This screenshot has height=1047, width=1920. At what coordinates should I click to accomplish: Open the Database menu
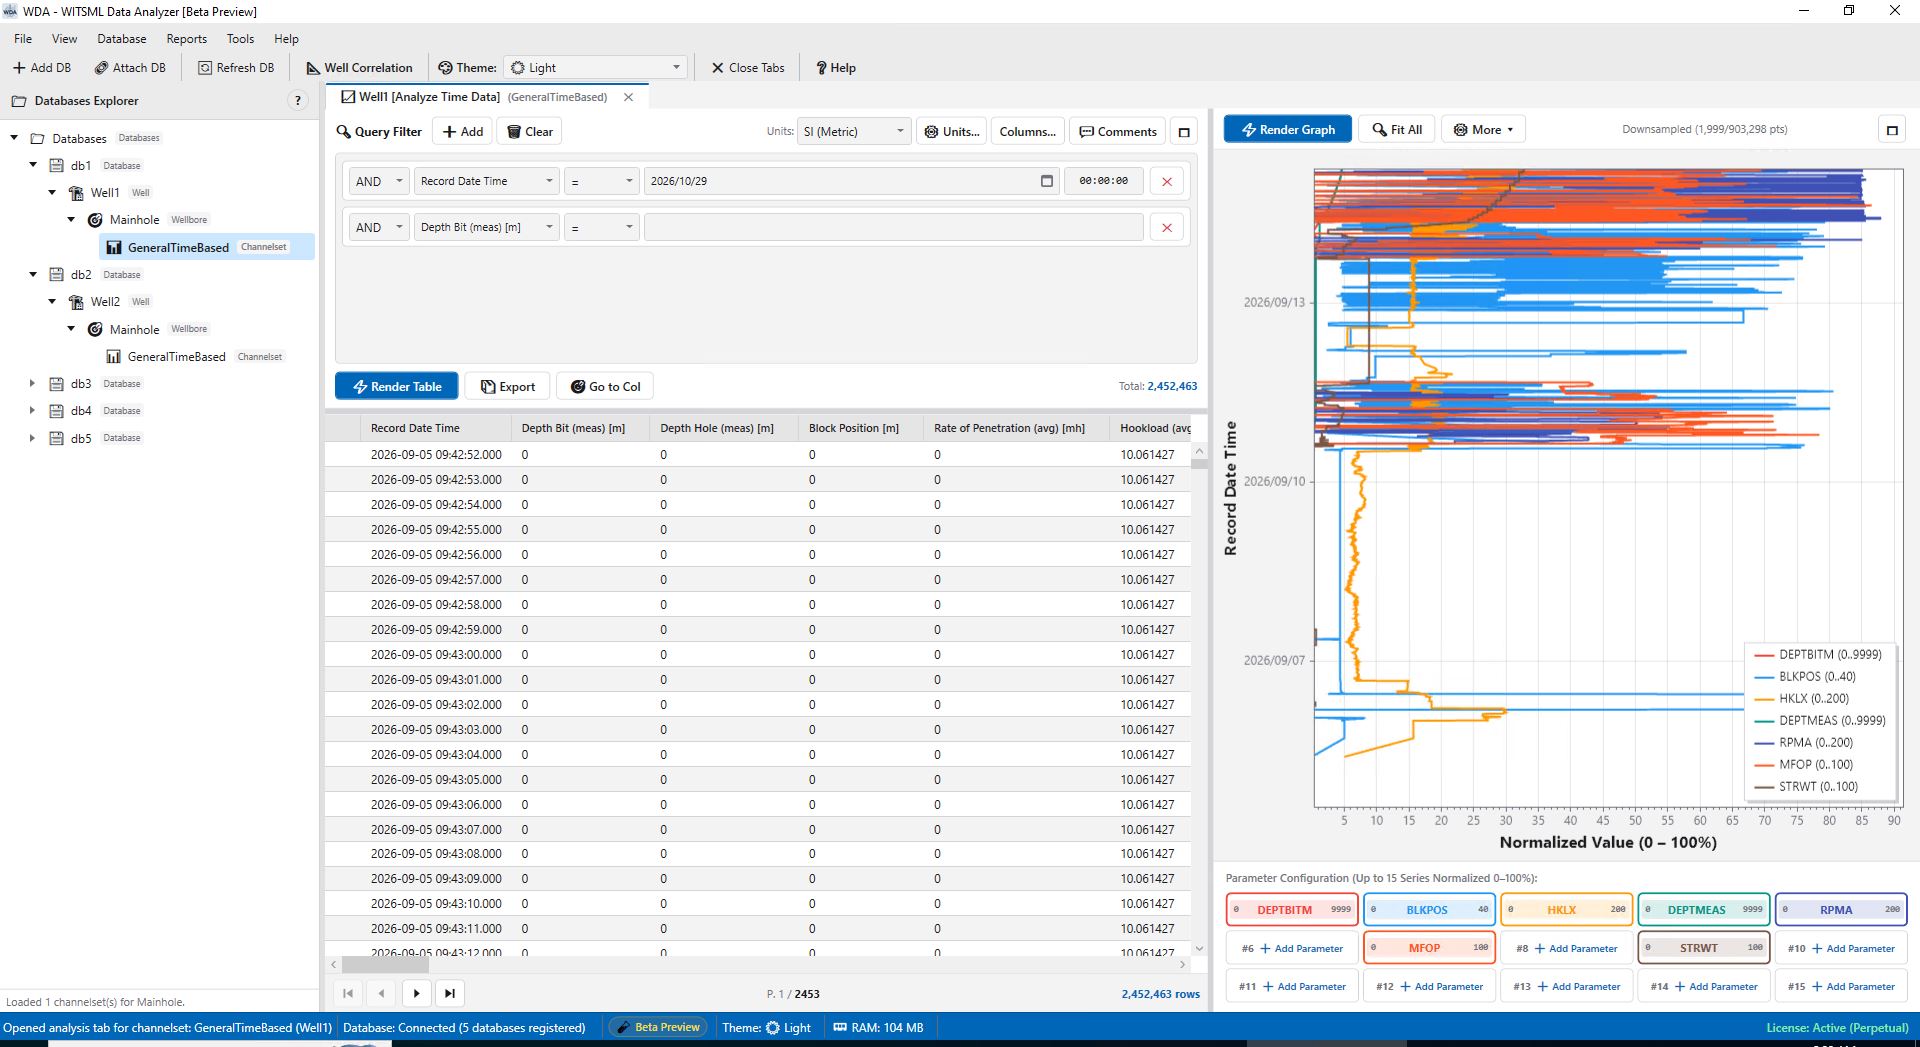pos(122,39)
